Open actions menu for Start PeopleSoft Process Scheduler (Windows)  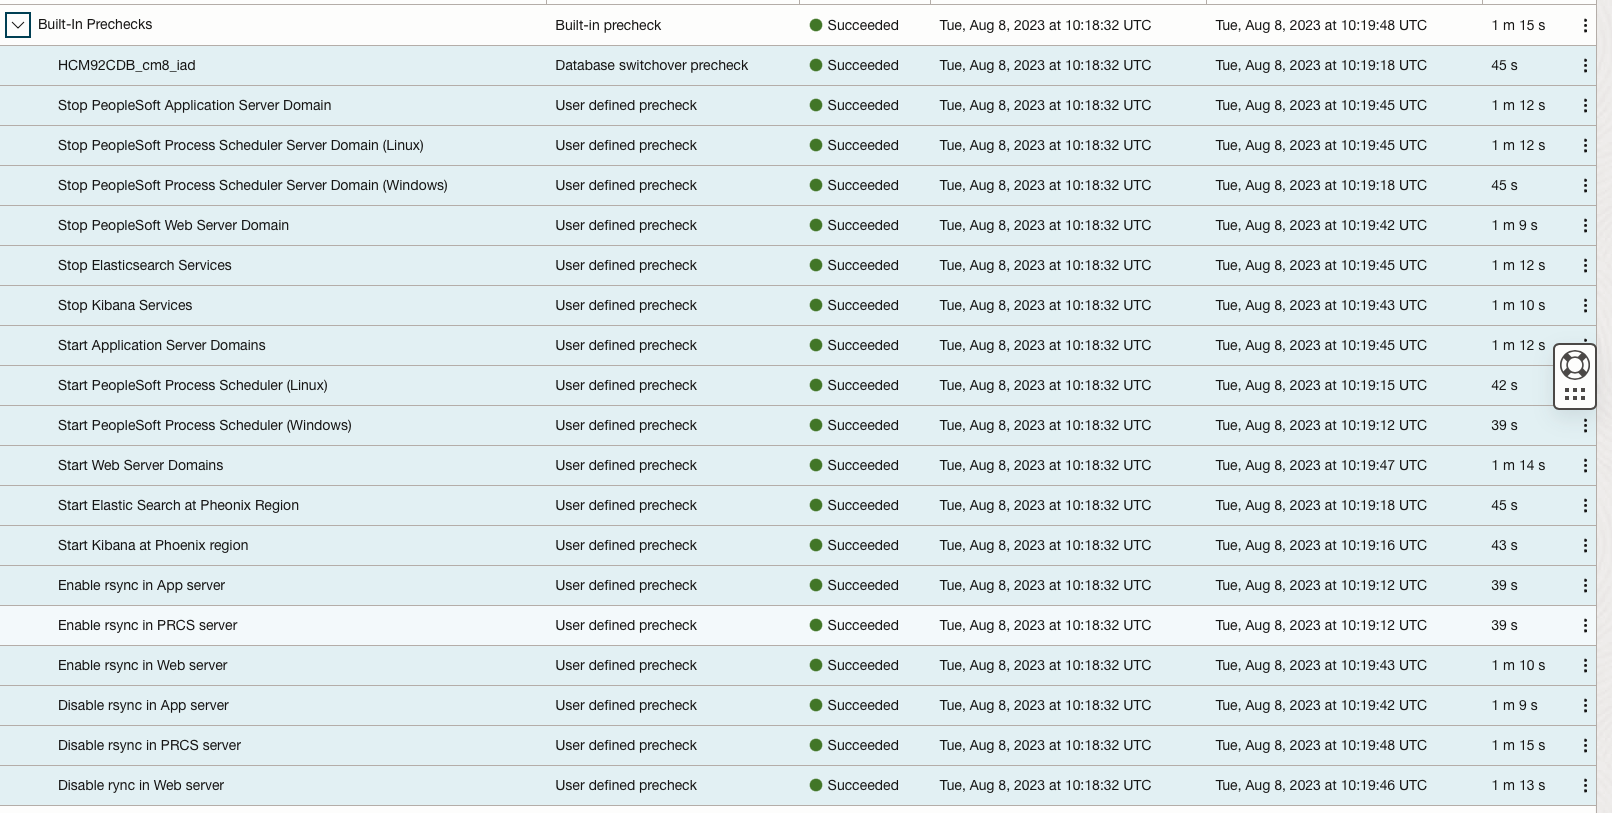click(x=1585, y=425)
